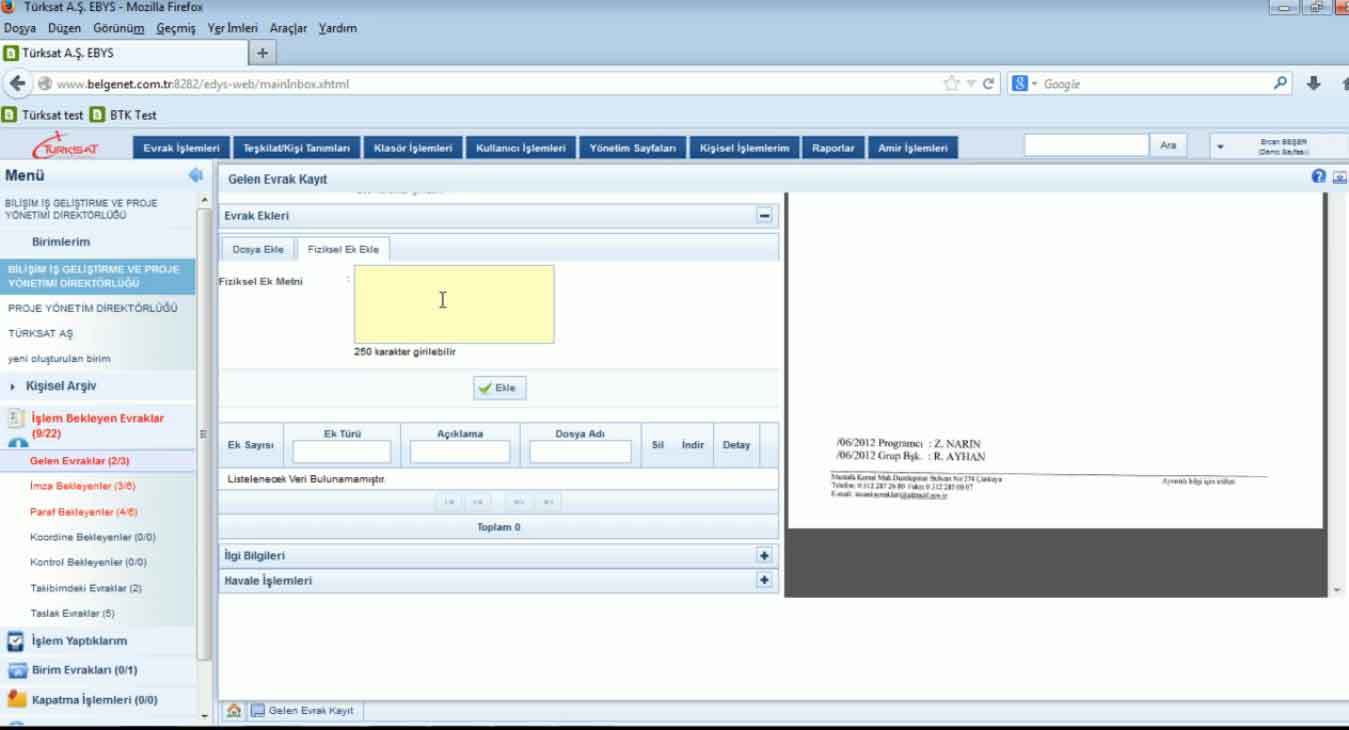Click the header search input beside Ara
The height and width of the screenshot is (730, 1349).
(1086, 146)
